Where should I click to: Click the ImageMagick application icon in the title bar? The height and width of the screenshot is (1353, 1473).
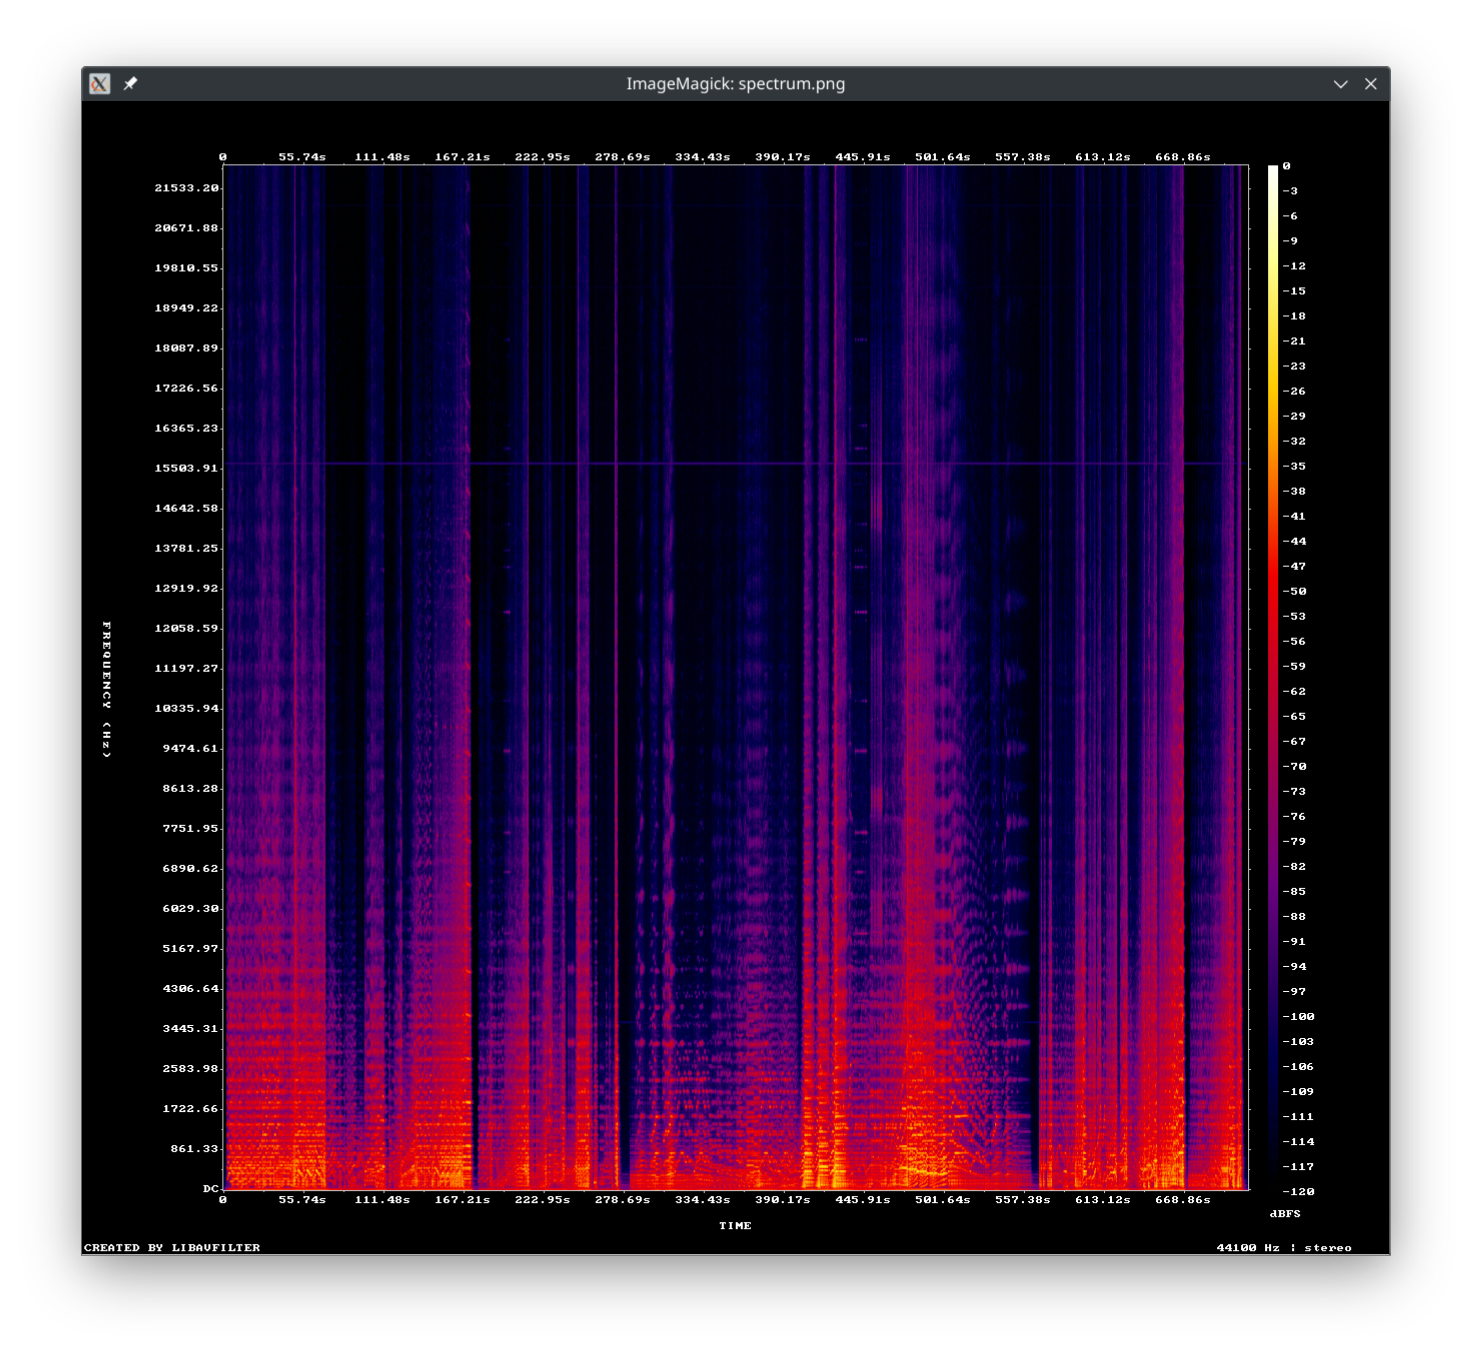(x=99, y=84)
